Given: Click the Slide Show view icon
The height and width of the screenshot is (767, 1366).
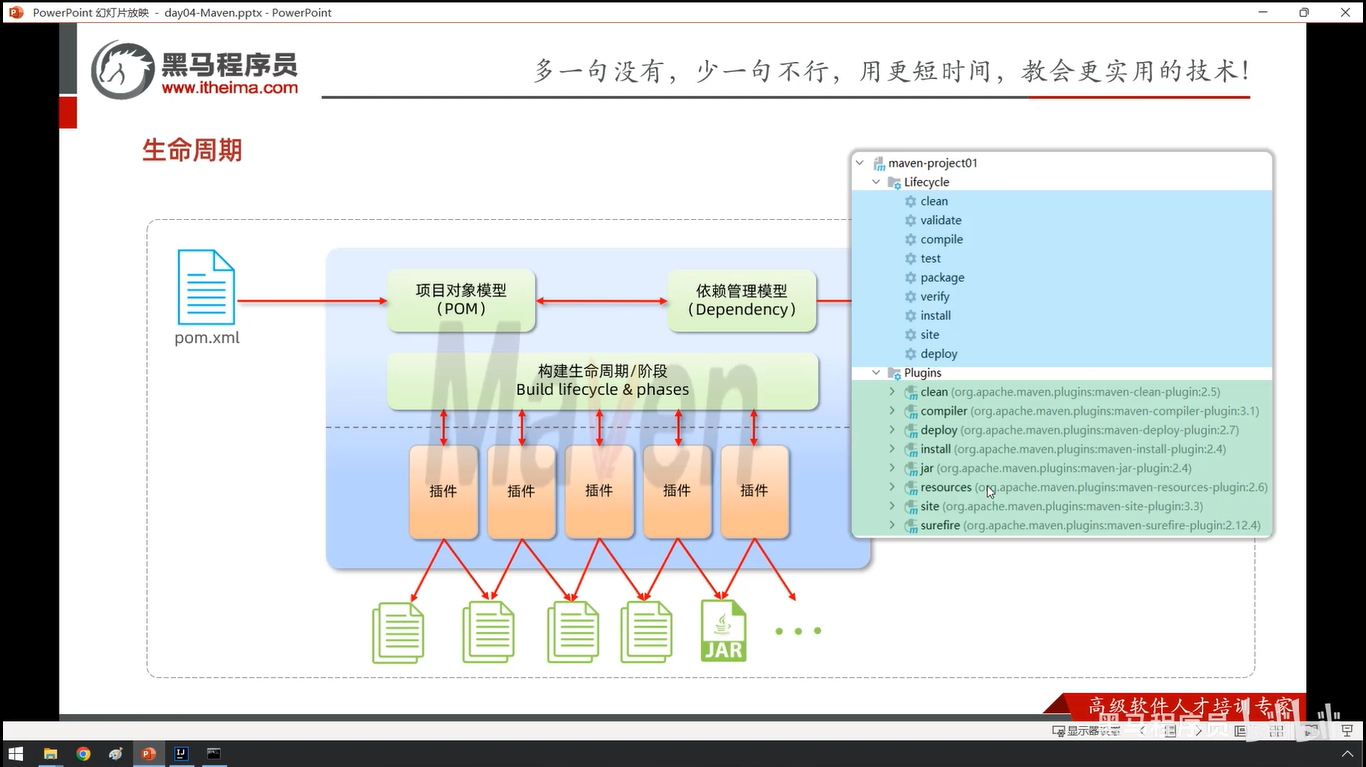Looking at the screenshot, I should [x=1347, y=731].
